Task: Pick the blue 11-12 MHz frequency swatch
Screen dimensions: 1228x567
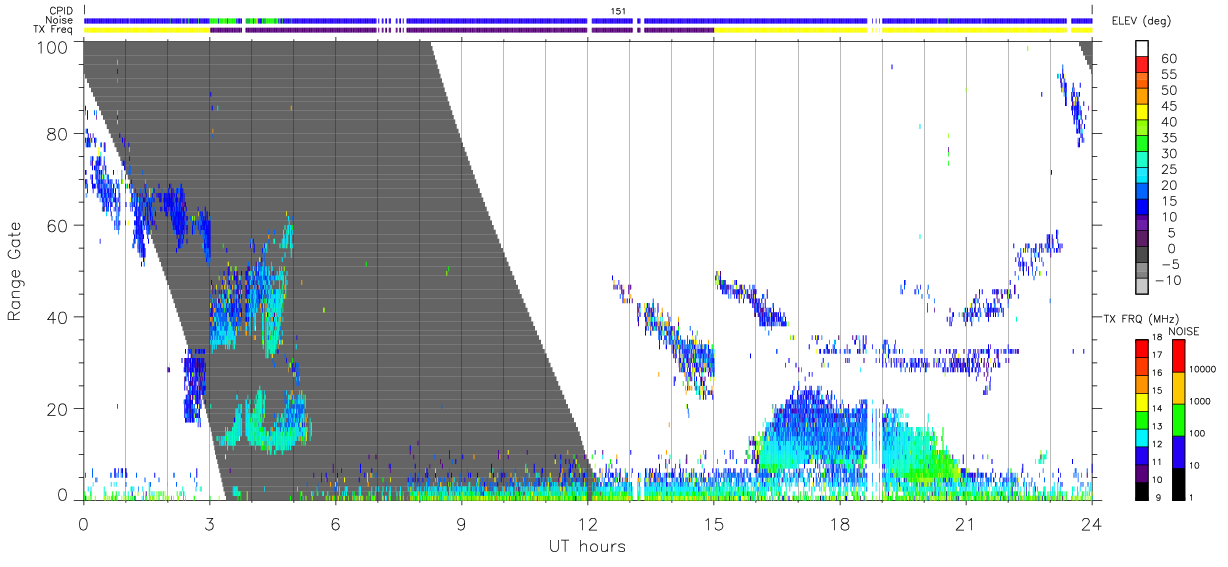Action: click(1142, 454)
